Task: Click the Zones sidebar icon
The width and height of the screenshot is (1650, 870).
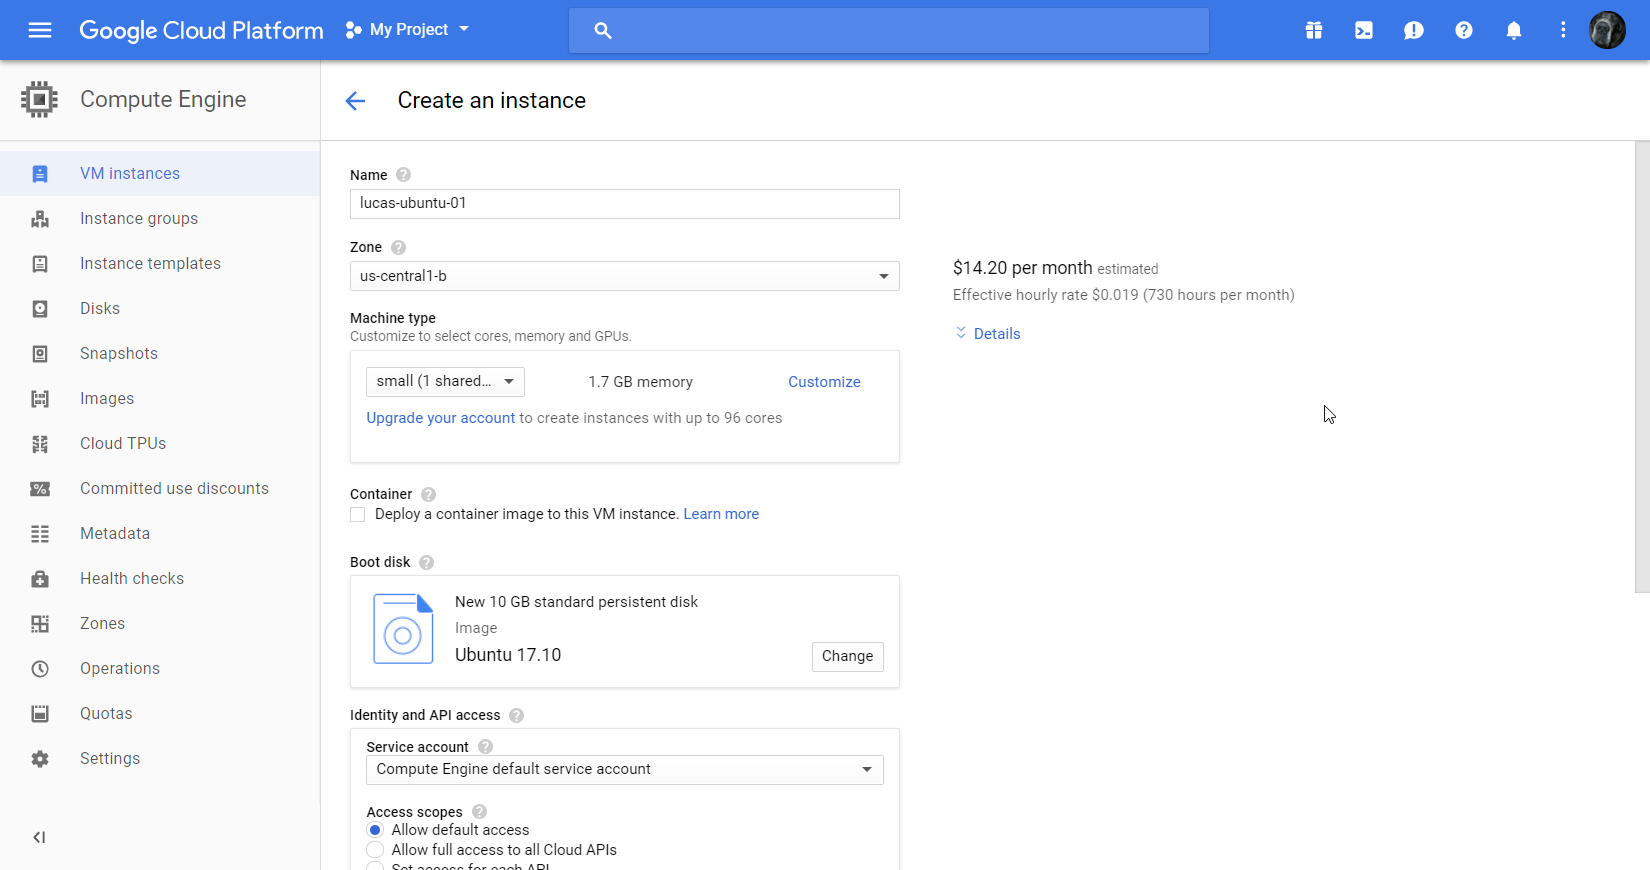Action: (x=40, y=624)
